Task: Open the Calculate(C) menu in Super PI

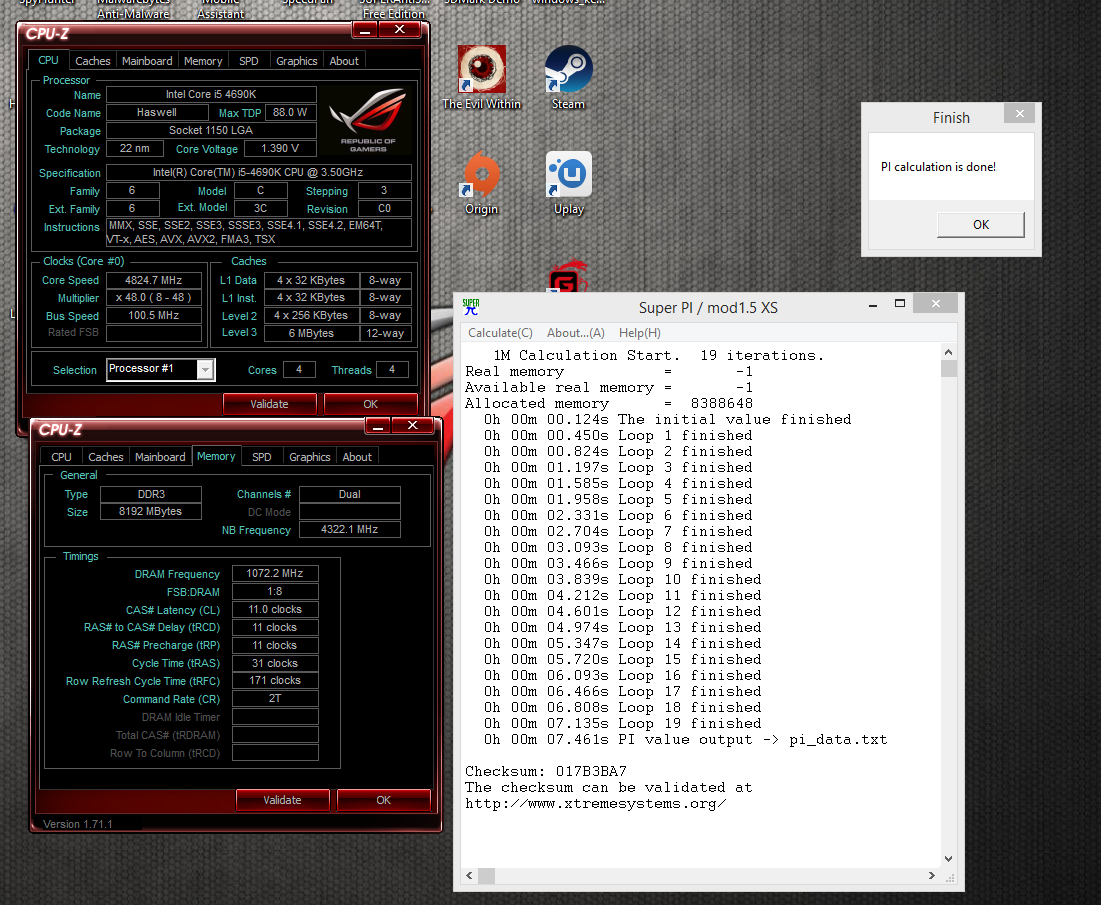Action: coord(501,333)
